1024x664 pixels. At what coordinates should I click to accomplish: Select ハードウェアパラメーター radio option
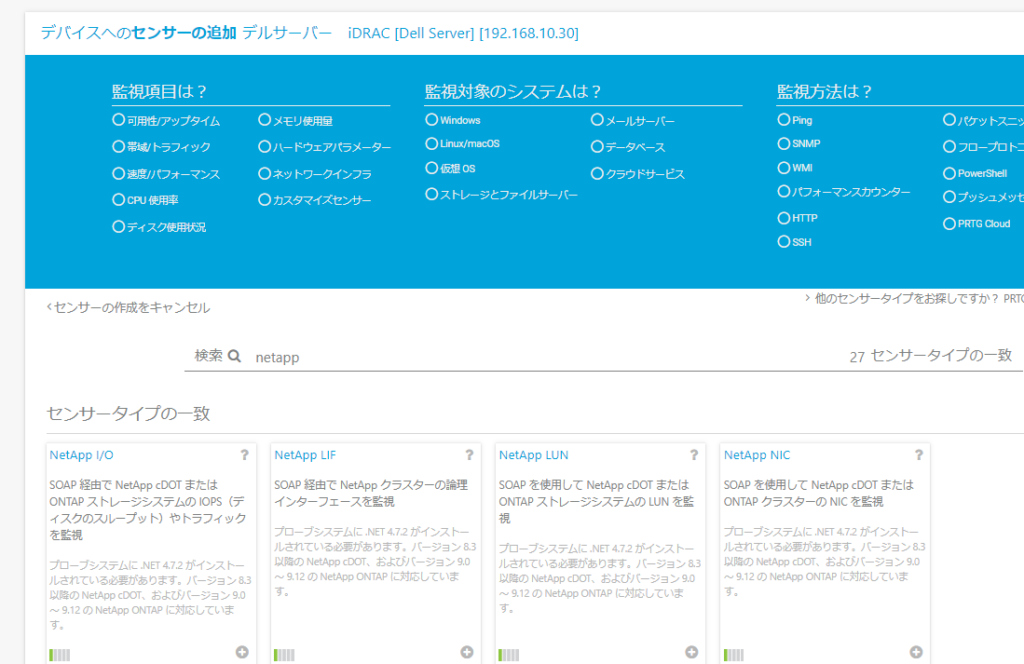[264, 147]
